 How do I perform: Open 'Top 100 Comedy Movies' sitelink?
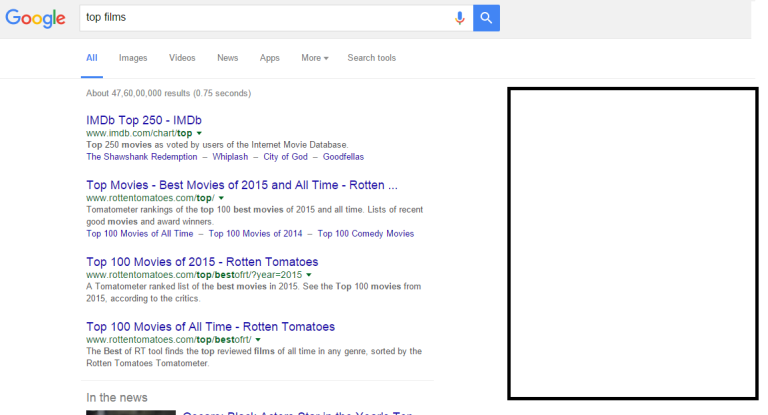[x=366, y=234]
